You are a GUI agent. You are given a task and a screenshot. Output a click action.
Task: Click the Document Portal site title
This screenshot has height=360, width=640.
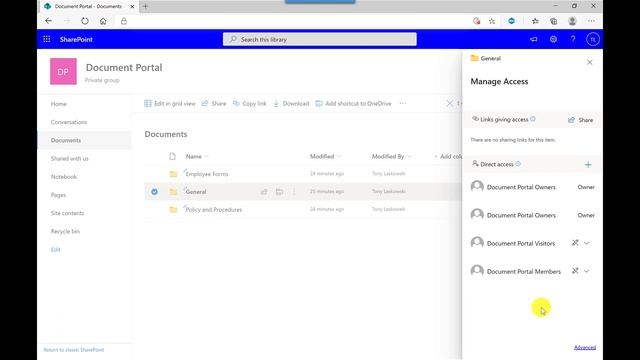click(x=124, y=67)
